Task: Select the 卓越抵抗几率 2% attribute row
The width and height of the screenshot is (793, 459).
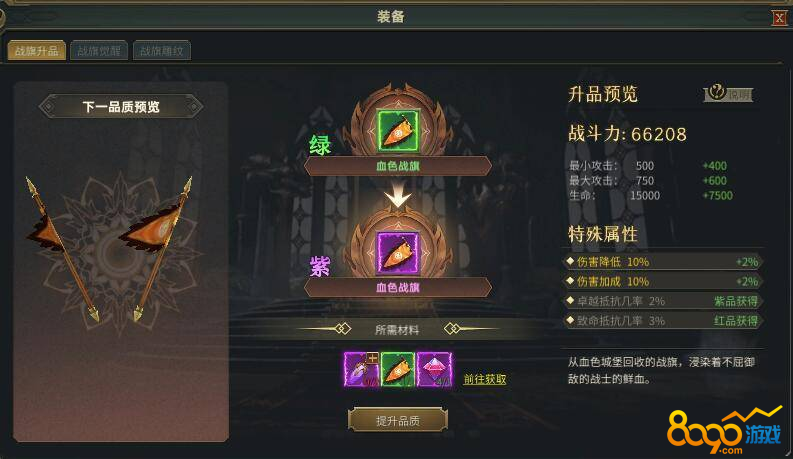Action: click(x=664, y=301)
